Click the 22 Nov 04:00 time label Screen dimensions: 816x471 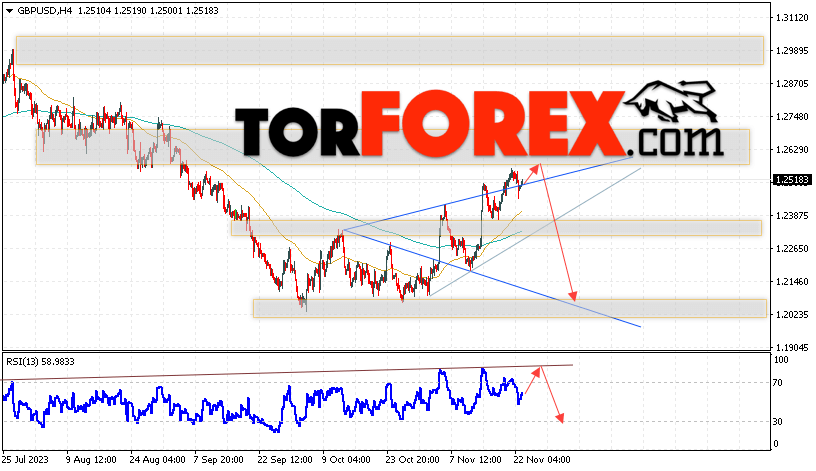pyautogui.click(x=542, y=460)
